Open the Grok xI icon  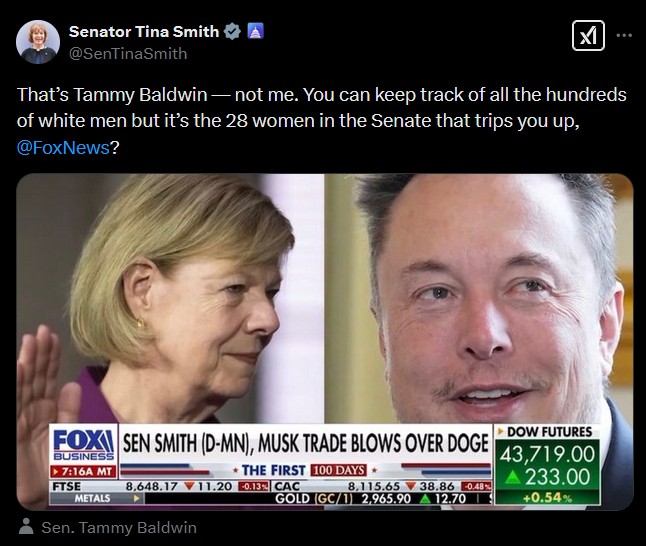(588, 36)
